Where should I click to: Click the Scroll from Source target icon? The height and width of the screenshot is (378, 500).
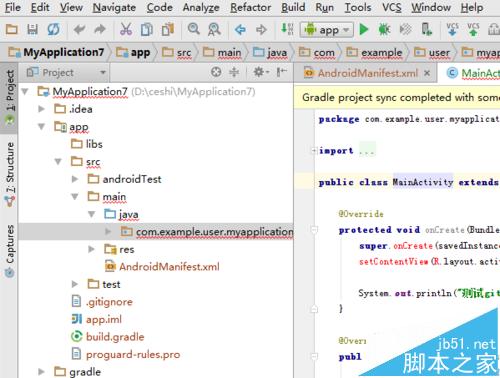(216, 72)
